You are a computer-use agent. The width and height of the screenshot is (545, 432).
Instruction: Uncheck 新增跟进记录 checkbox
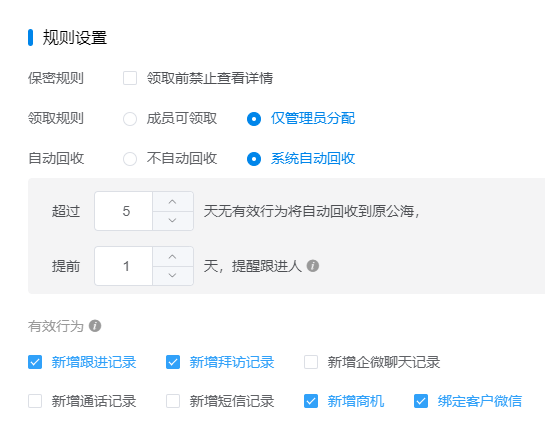click(35, 362)
